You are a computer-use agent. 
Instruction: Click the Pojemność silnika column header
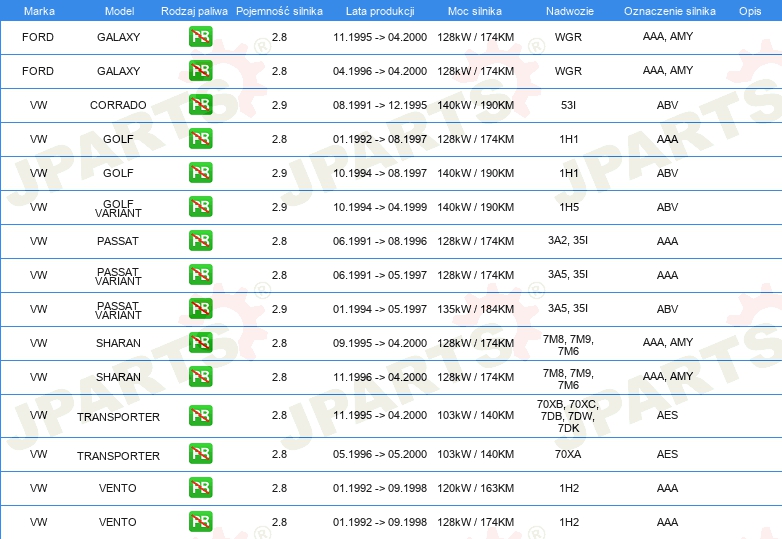click(279, 11)
